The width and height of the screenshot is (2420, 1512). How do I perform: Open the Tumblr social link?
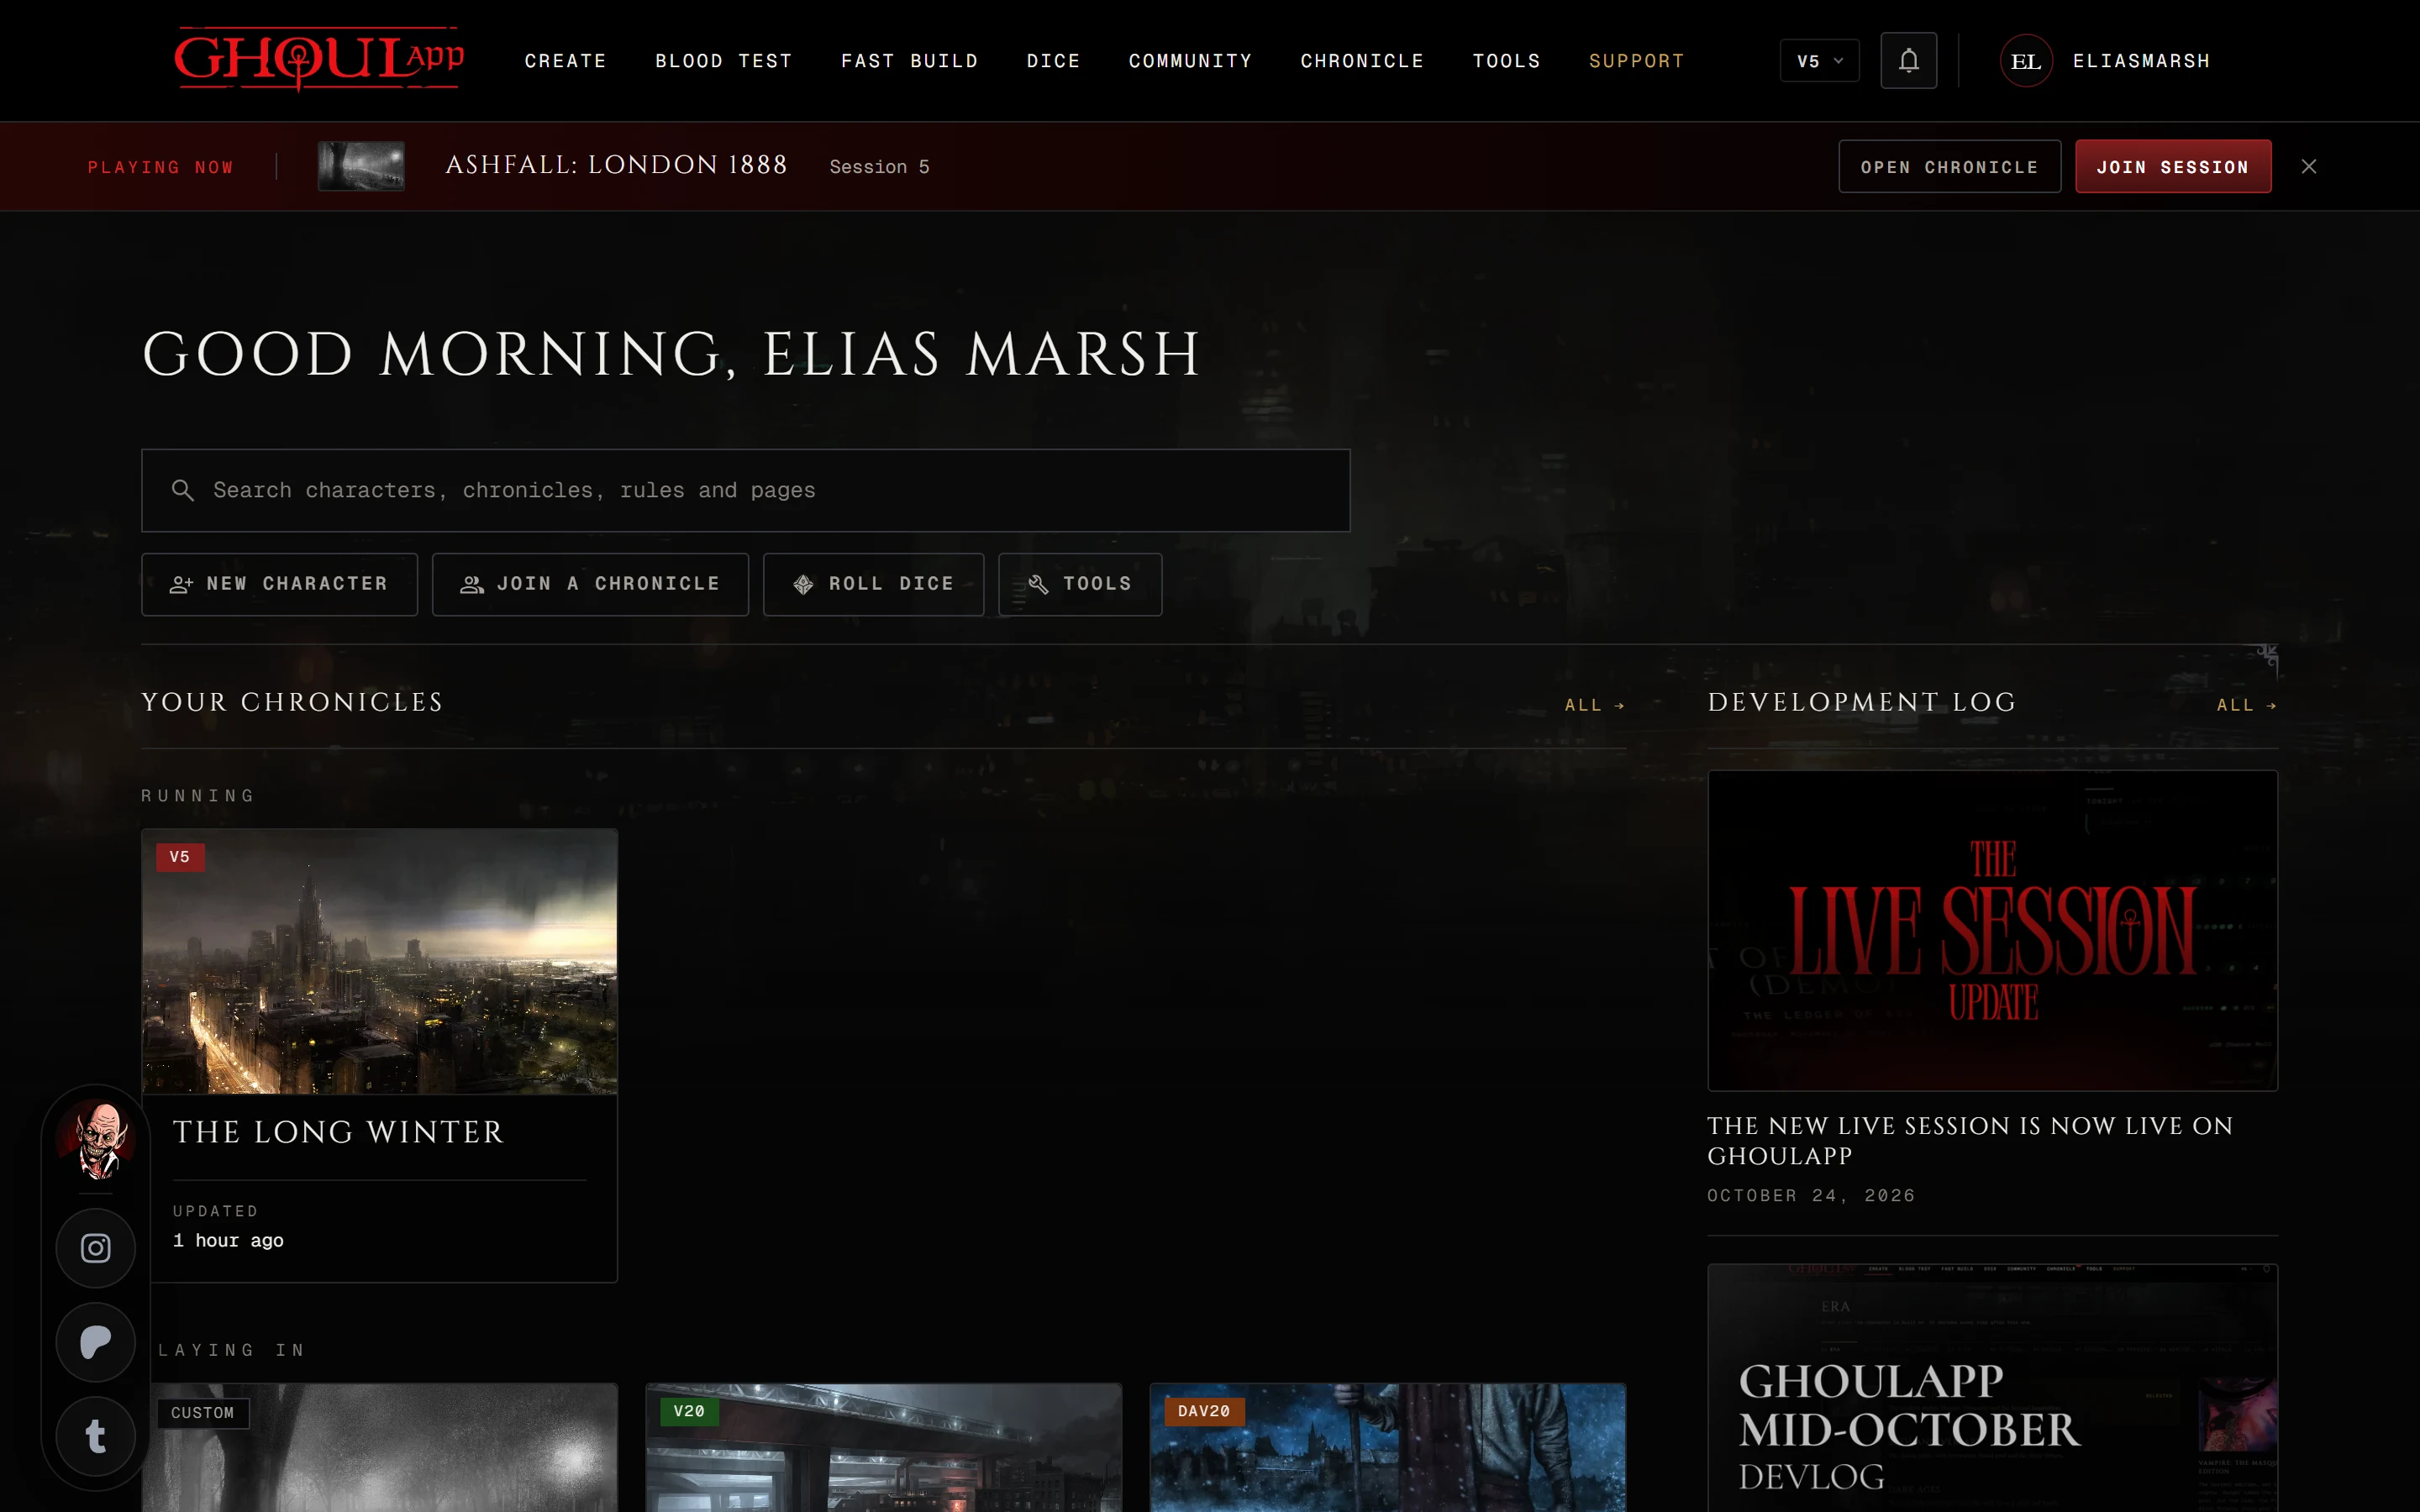pos(96,1436)
